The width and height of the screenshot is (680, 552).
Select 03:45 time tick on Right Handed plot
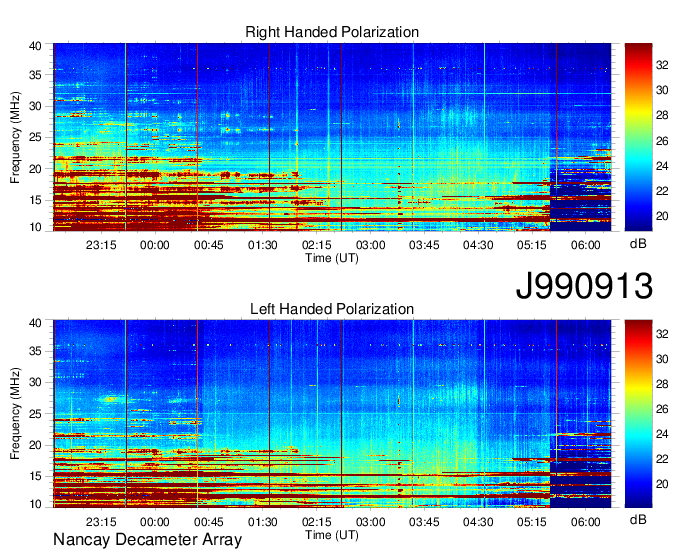(x=424, y=245)
